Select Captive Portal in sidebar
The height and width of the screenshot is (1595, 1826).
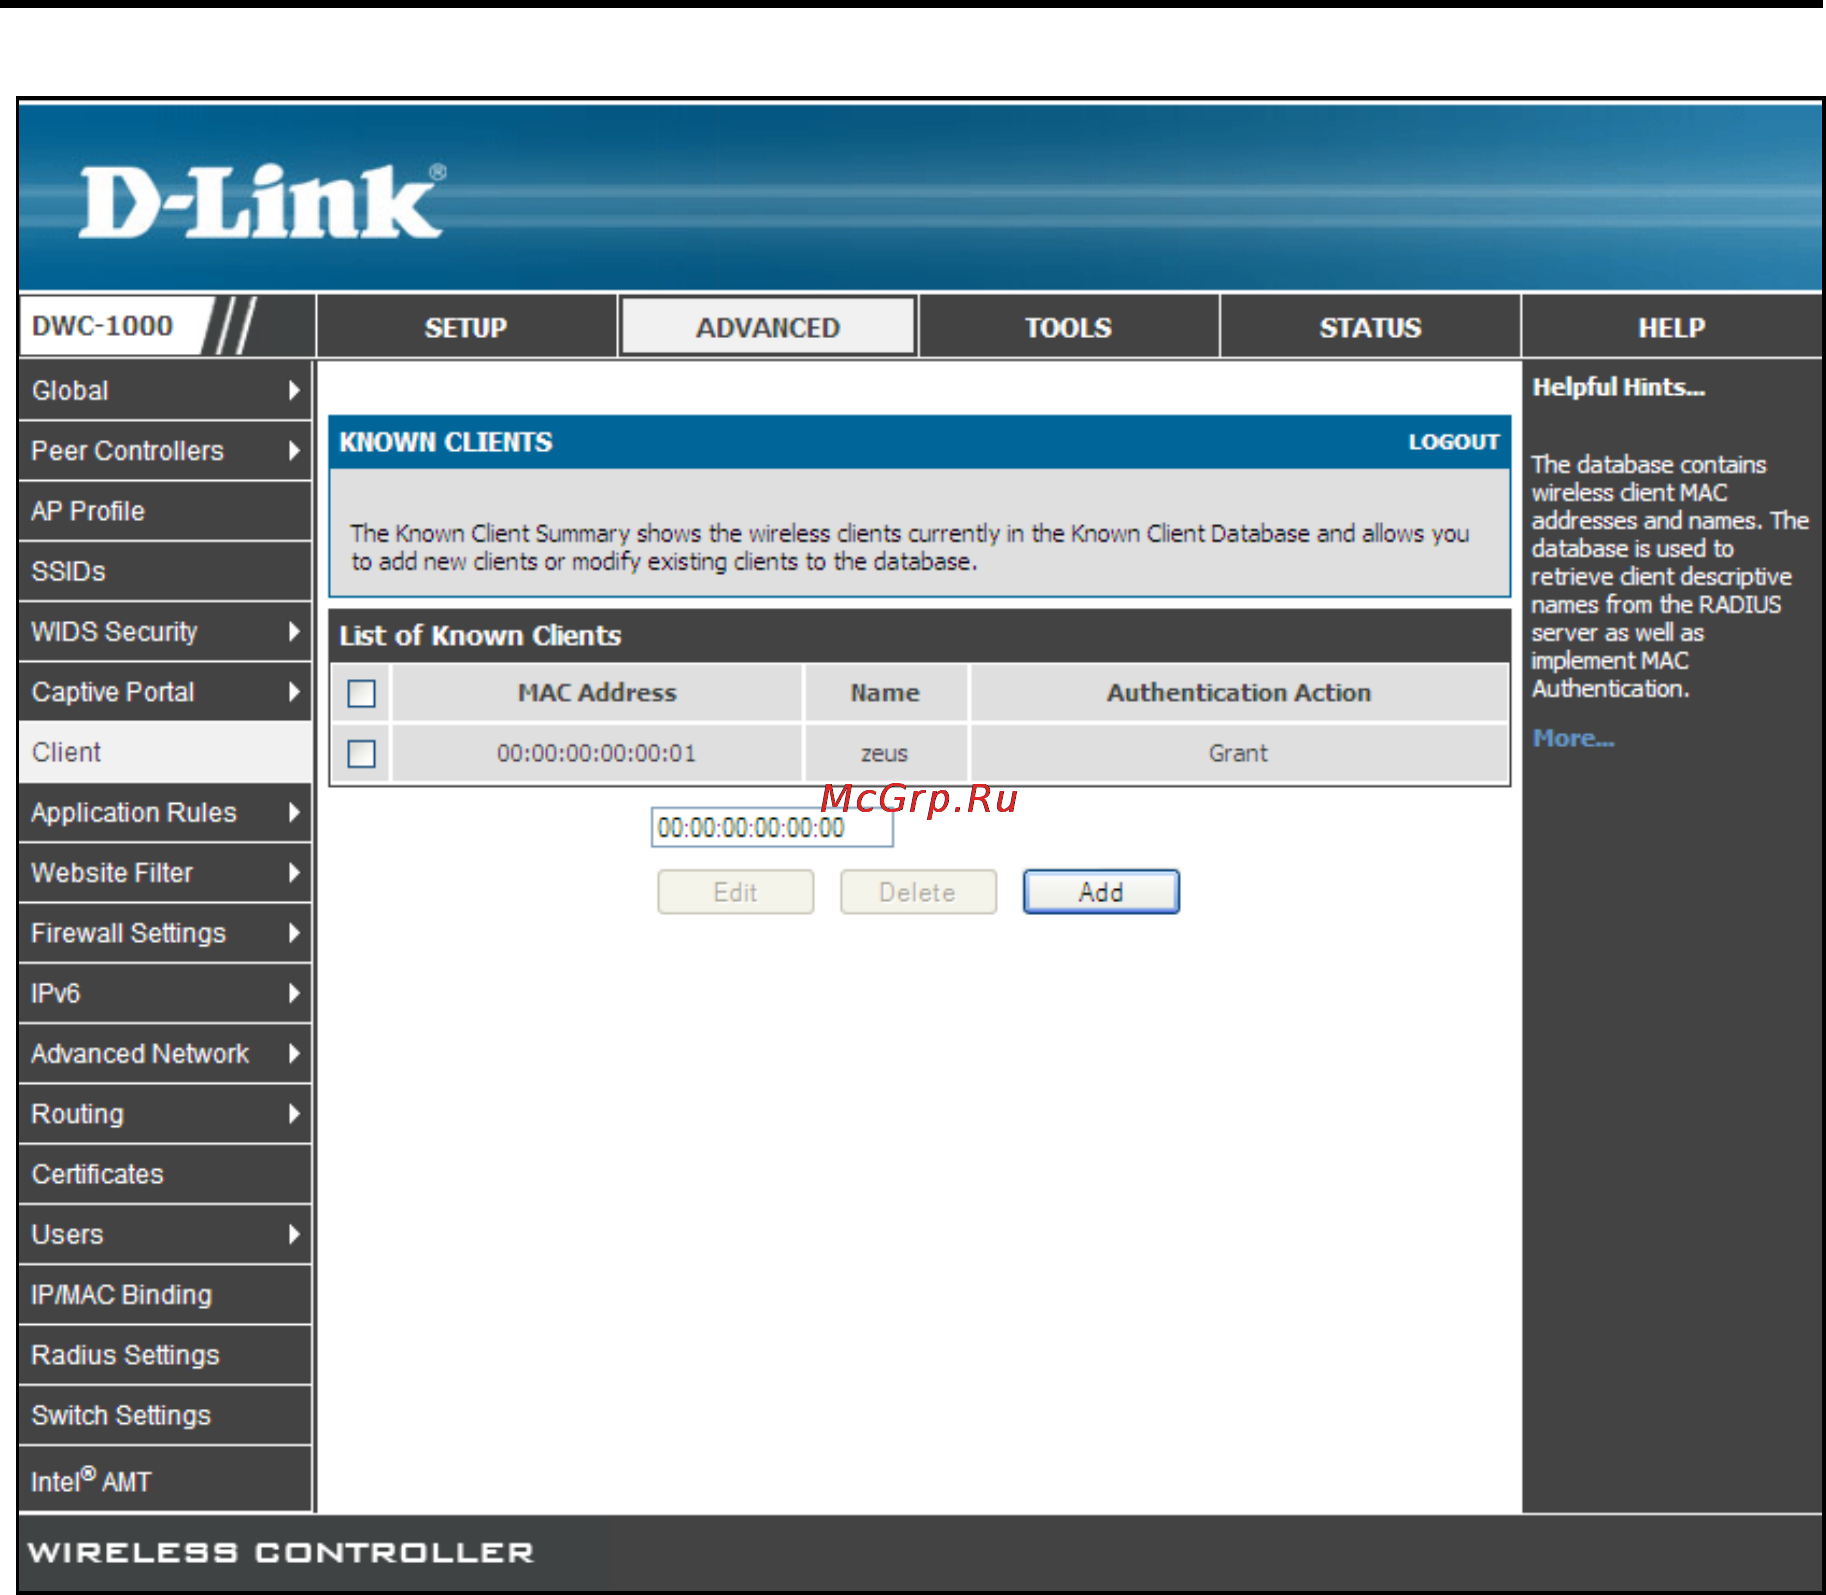(165, 692)
